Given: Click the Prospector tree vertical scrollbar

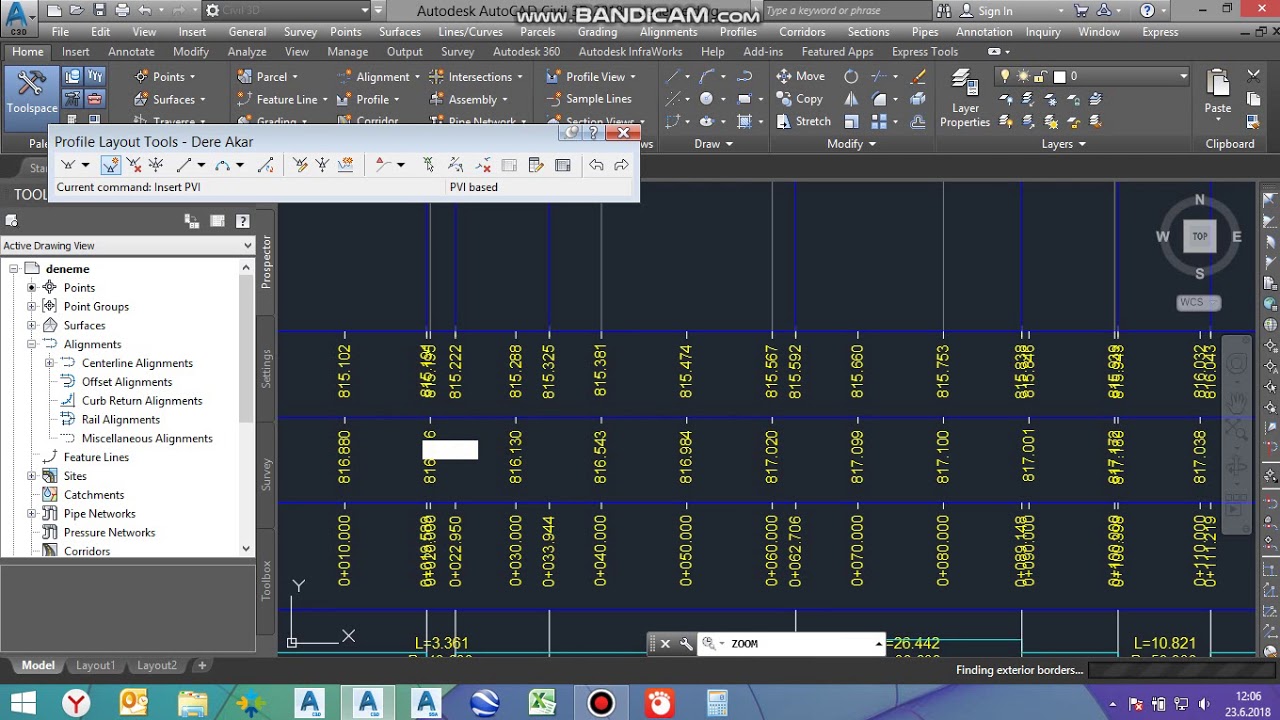Looking at the screenshot, I should point(247,408).
